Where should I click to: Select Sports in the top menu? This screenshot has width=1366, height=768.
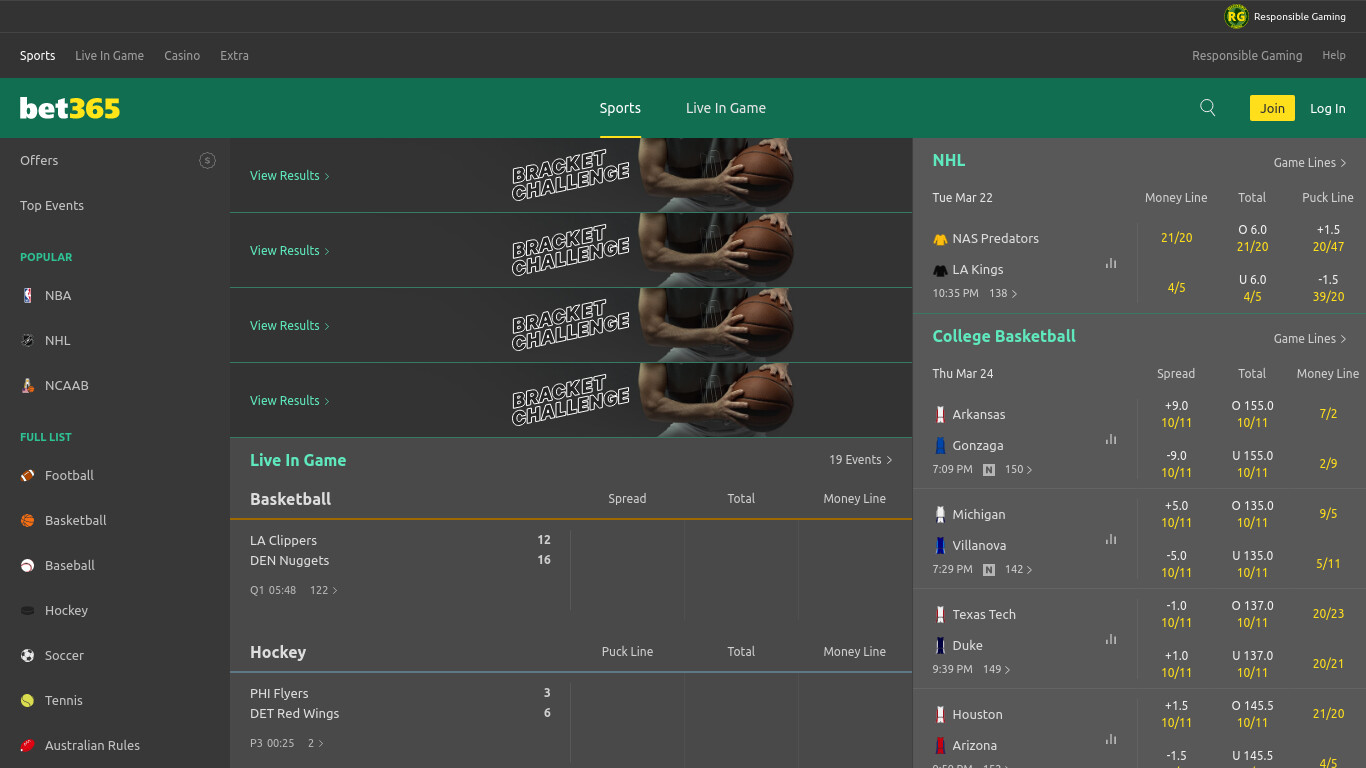38,56
